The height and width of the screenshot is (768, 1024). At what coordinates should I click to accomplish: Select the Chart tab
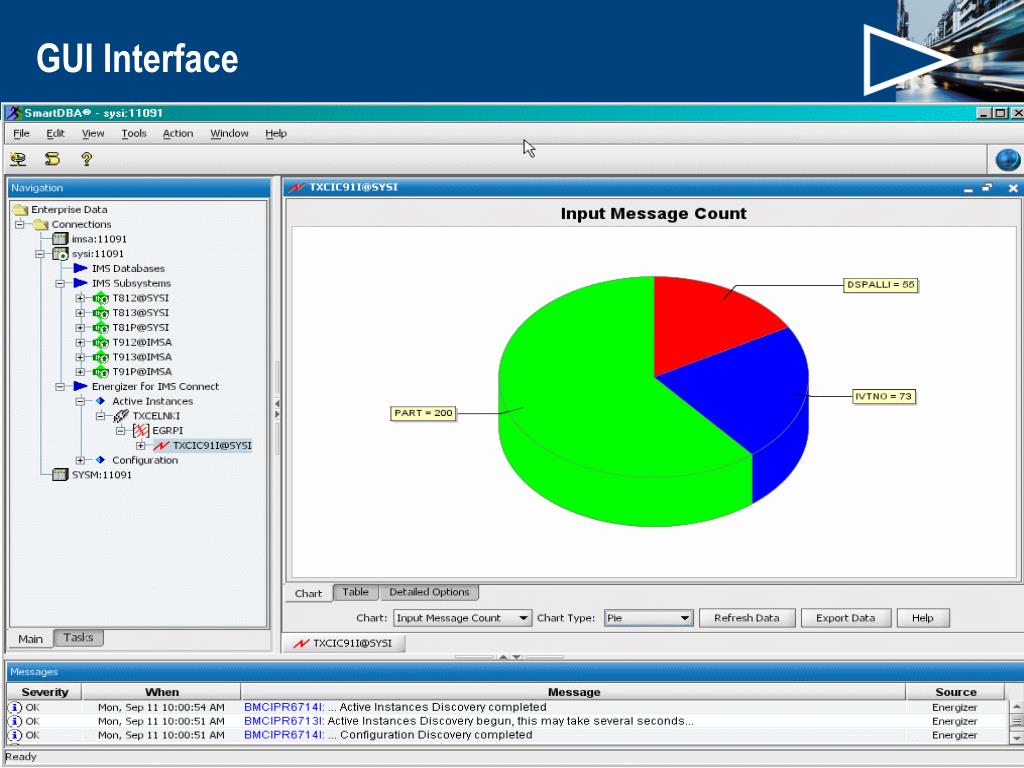point(308,593)
